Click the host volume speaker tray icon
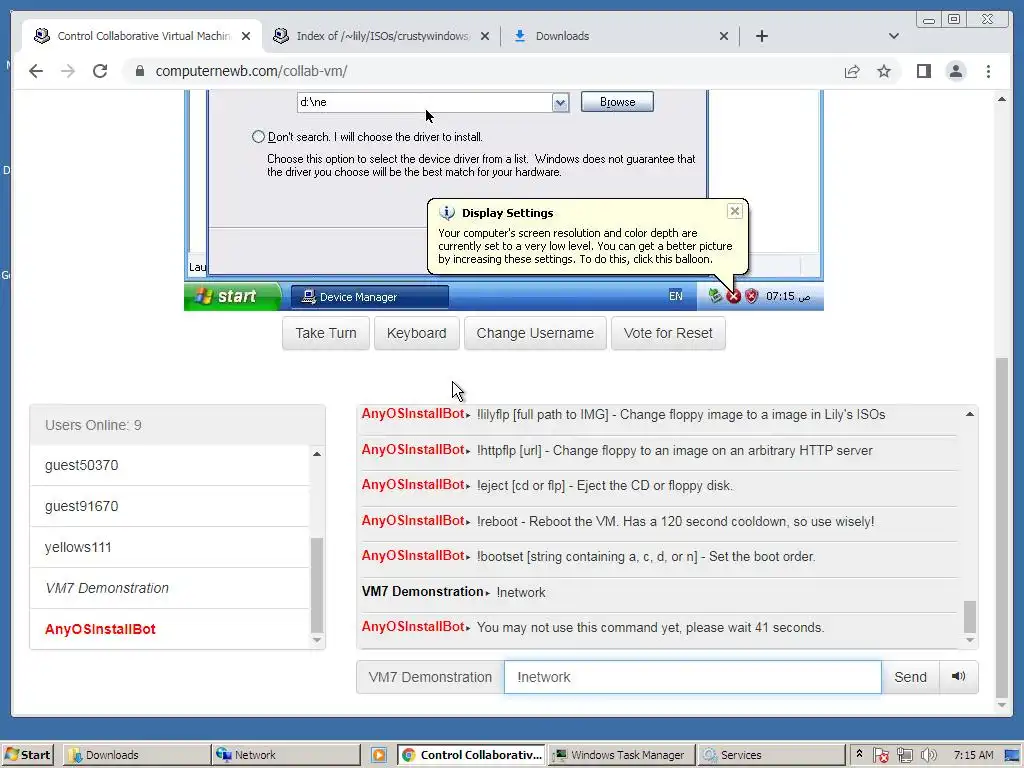The image size is (1024, 768). pyautogui.click(x=929, y=755)
